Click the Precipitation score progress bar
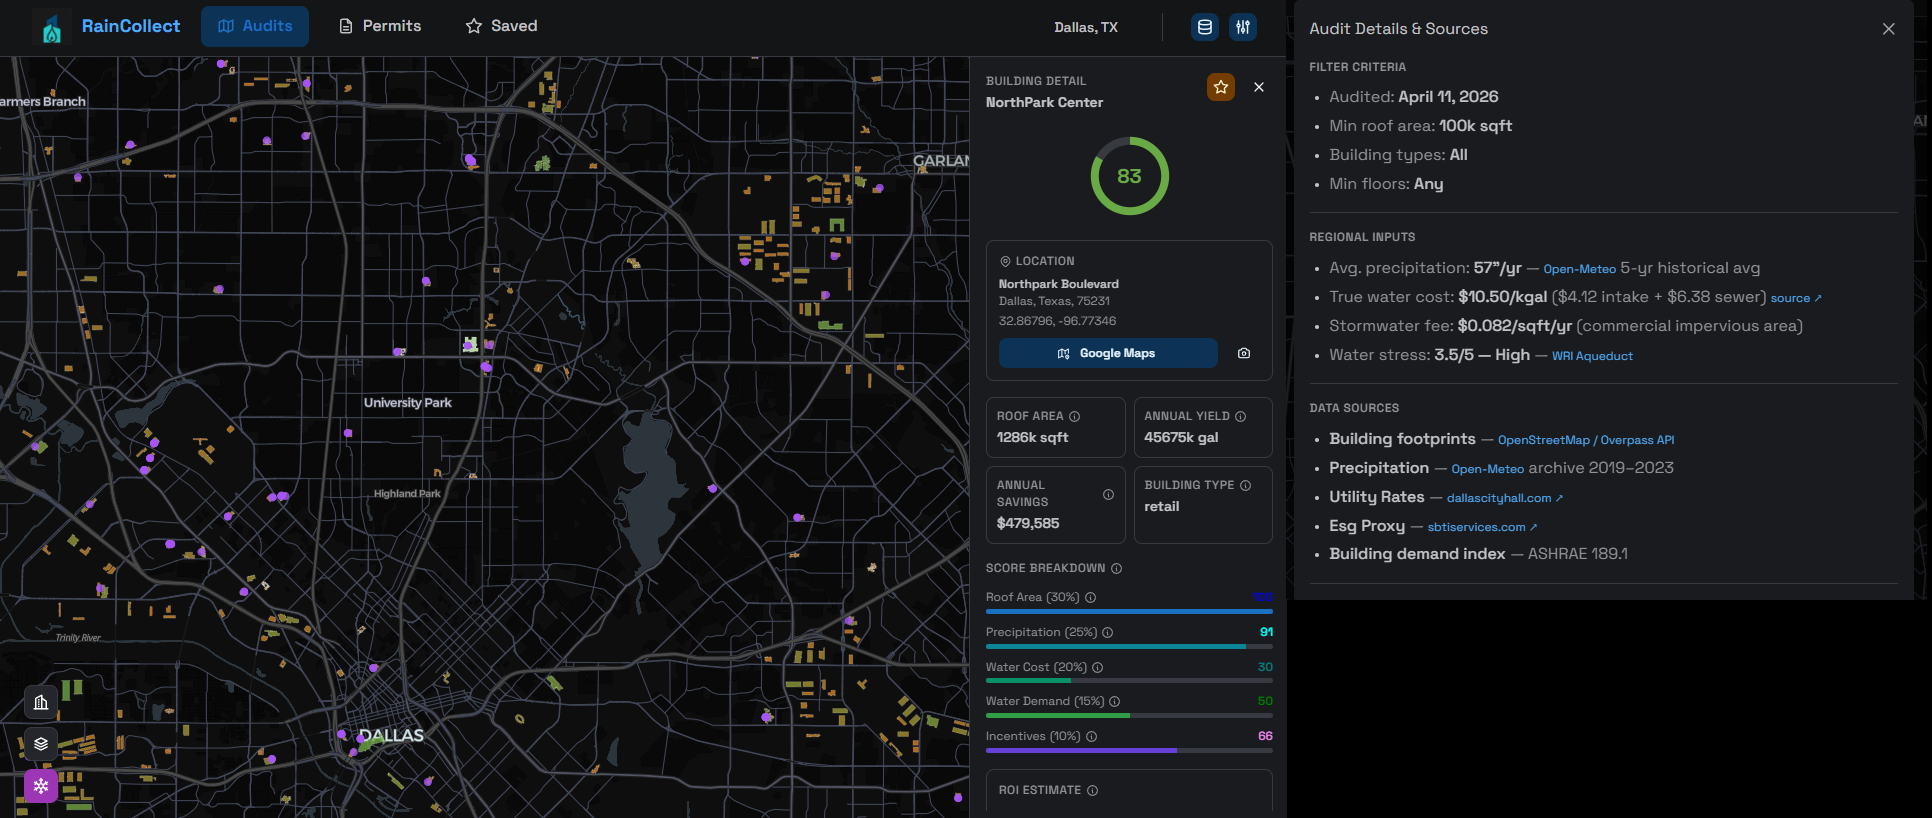 pyautogui.click(x=1129, y=647)
